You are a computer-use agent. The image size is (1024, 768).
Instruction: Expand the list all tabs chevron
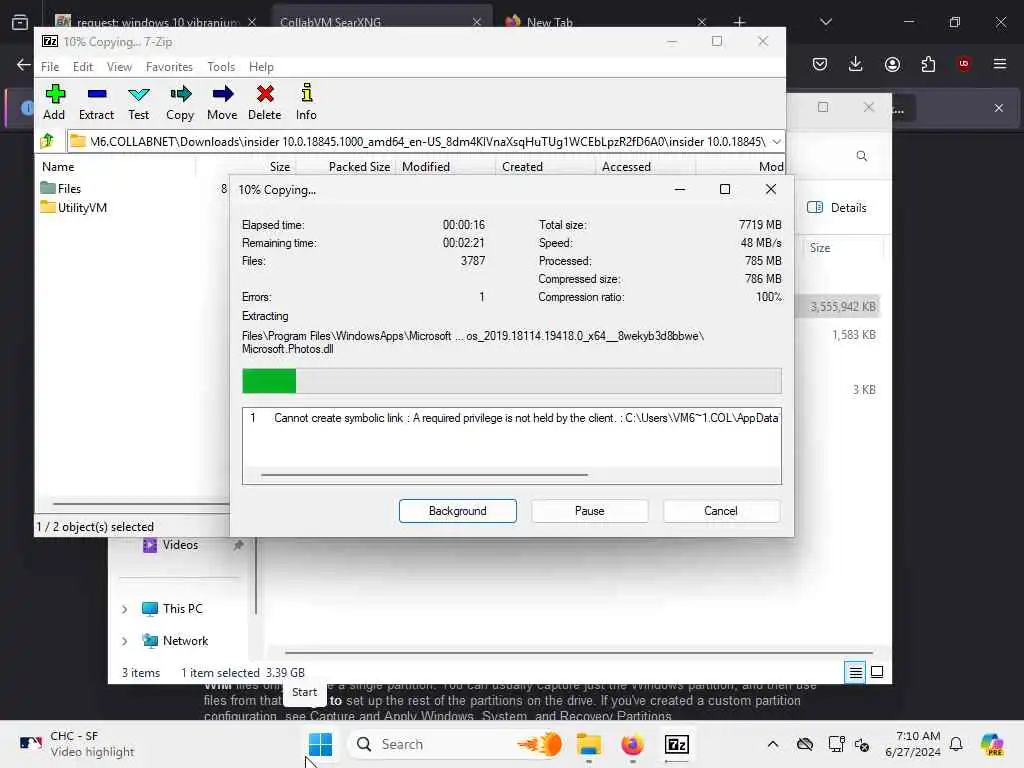[825, 22]
